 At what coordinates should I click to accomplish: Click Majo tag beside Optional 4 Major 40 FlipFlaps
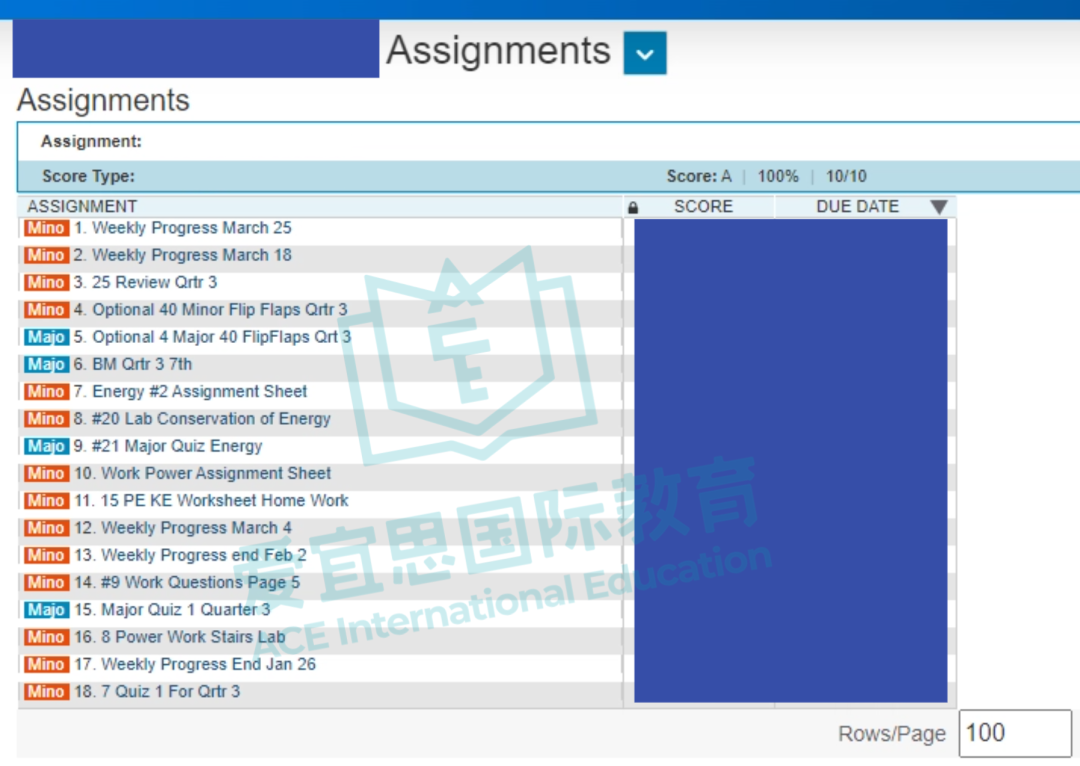tap(46, 337)
